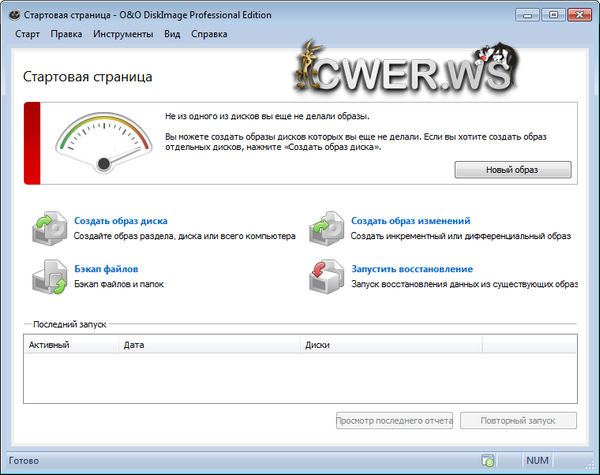Click the NUM indicator in status bar
The image size is (600, 475).
[537, 460]
